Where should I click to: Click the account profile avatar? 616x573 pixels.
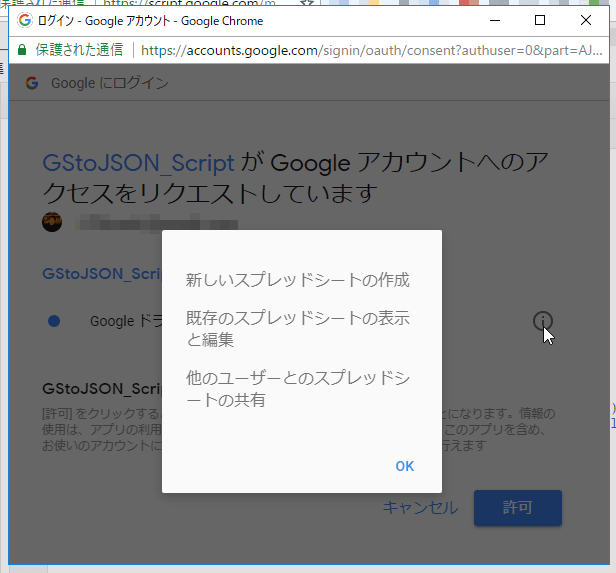52,222
